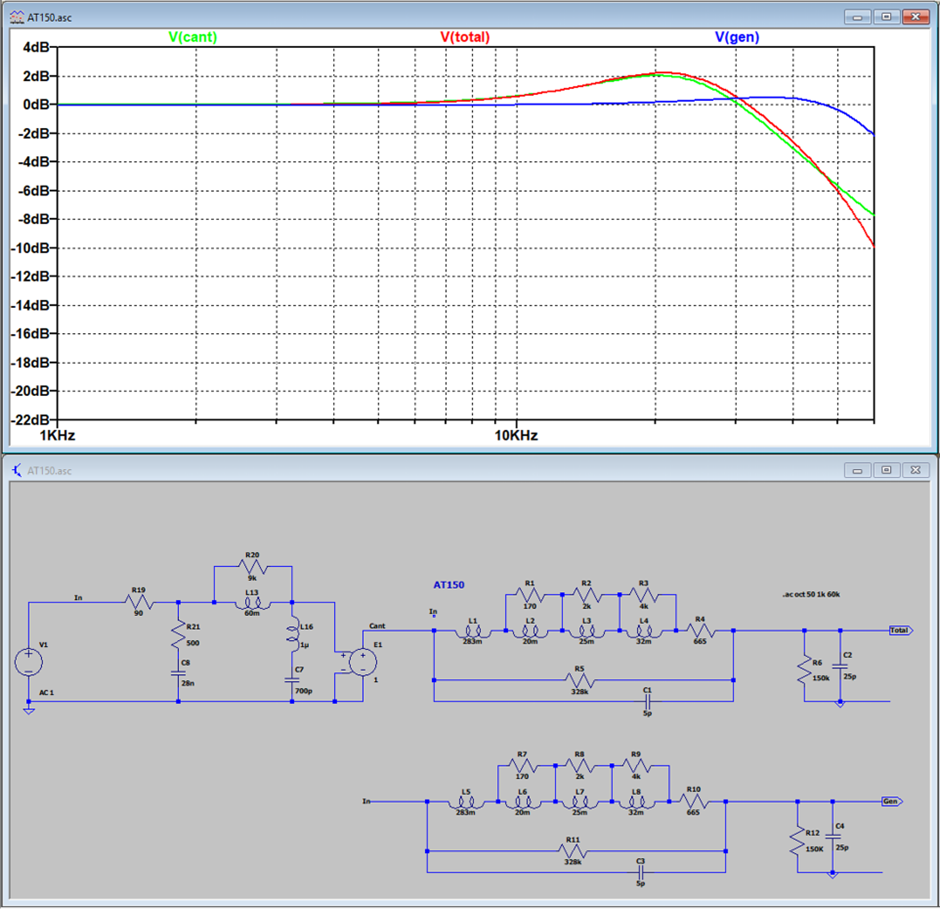Click the .ac oct 50 1k 60k directive
The width and height of the screenshot is (940, 909).
coord(811,594)
